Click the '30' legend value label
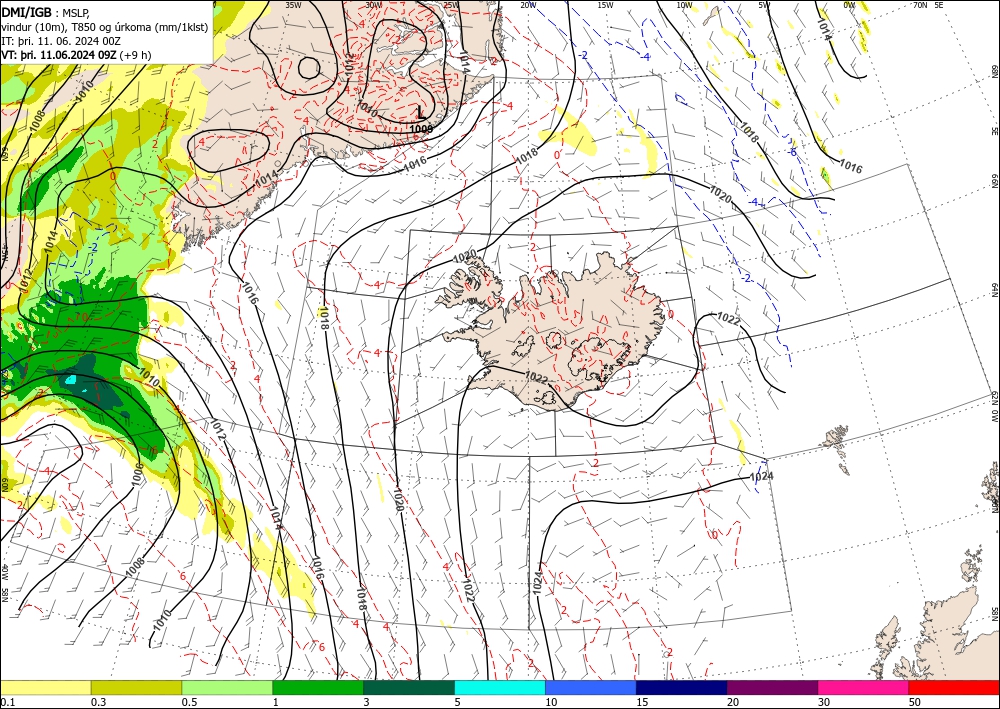Image resolution: width=1000 pixels, height=709 pixels. 825,702
